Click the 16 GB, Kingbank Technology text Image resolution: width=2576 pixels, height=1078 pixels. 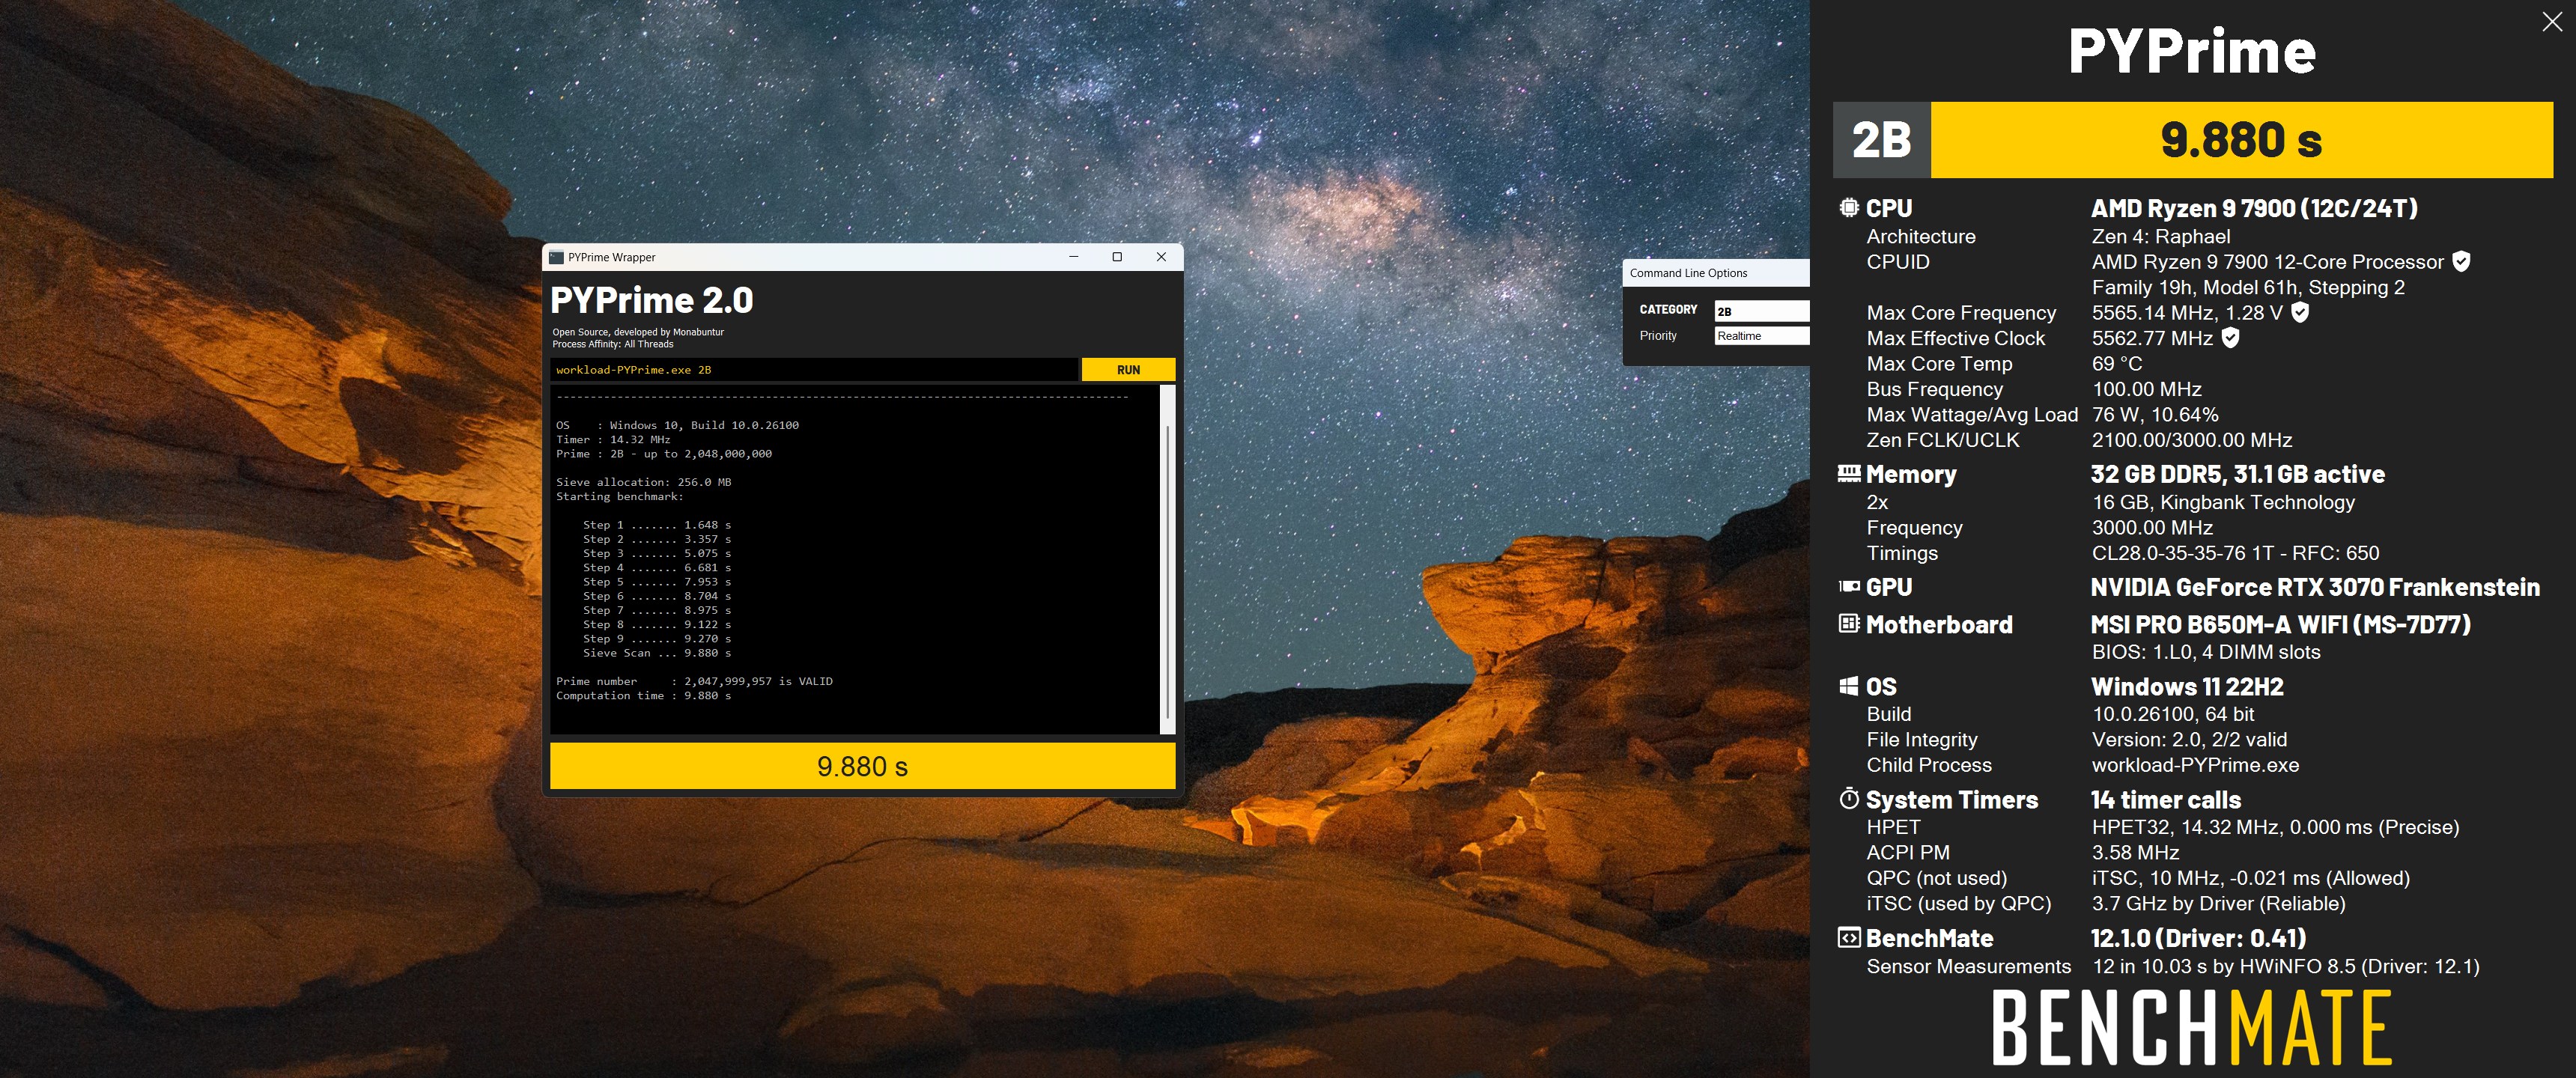[2223, 502]
